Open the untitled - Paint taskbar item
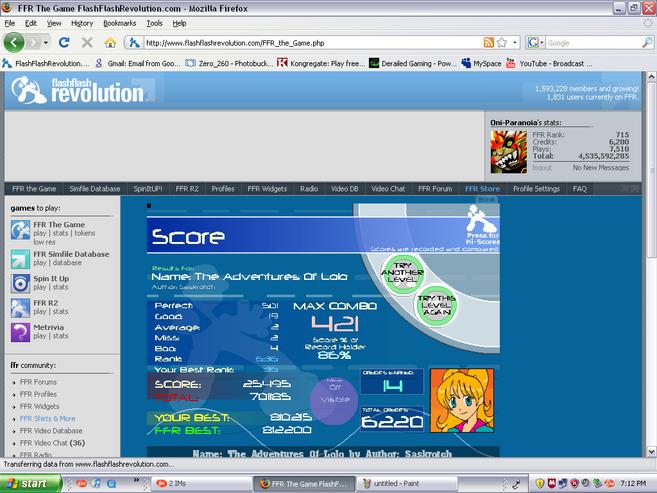 click(x=406, y=483)
